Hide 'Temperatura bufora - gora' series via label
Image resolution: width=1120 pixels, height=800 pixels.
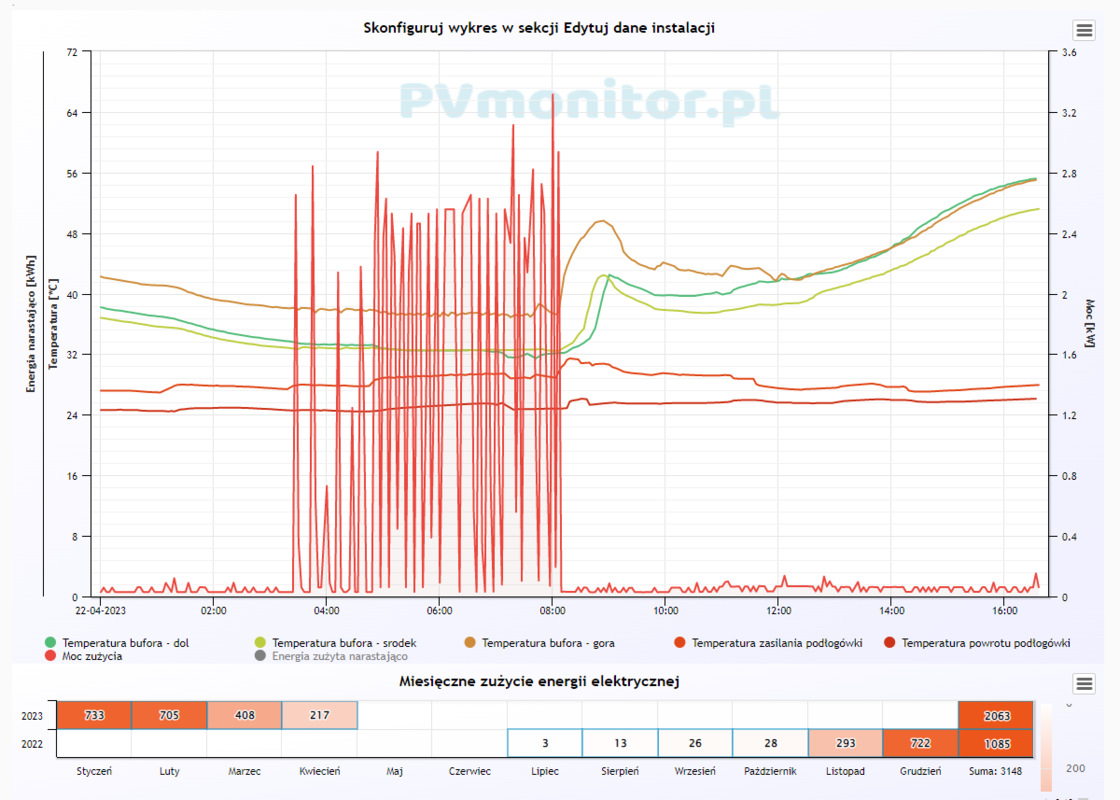pyautogui.click(x=544, y=643)
